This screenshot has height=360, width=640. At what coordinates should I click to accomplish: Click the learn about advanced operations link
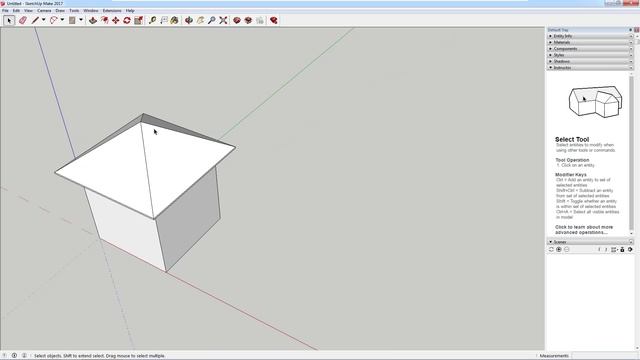click(x=584, y=230)
